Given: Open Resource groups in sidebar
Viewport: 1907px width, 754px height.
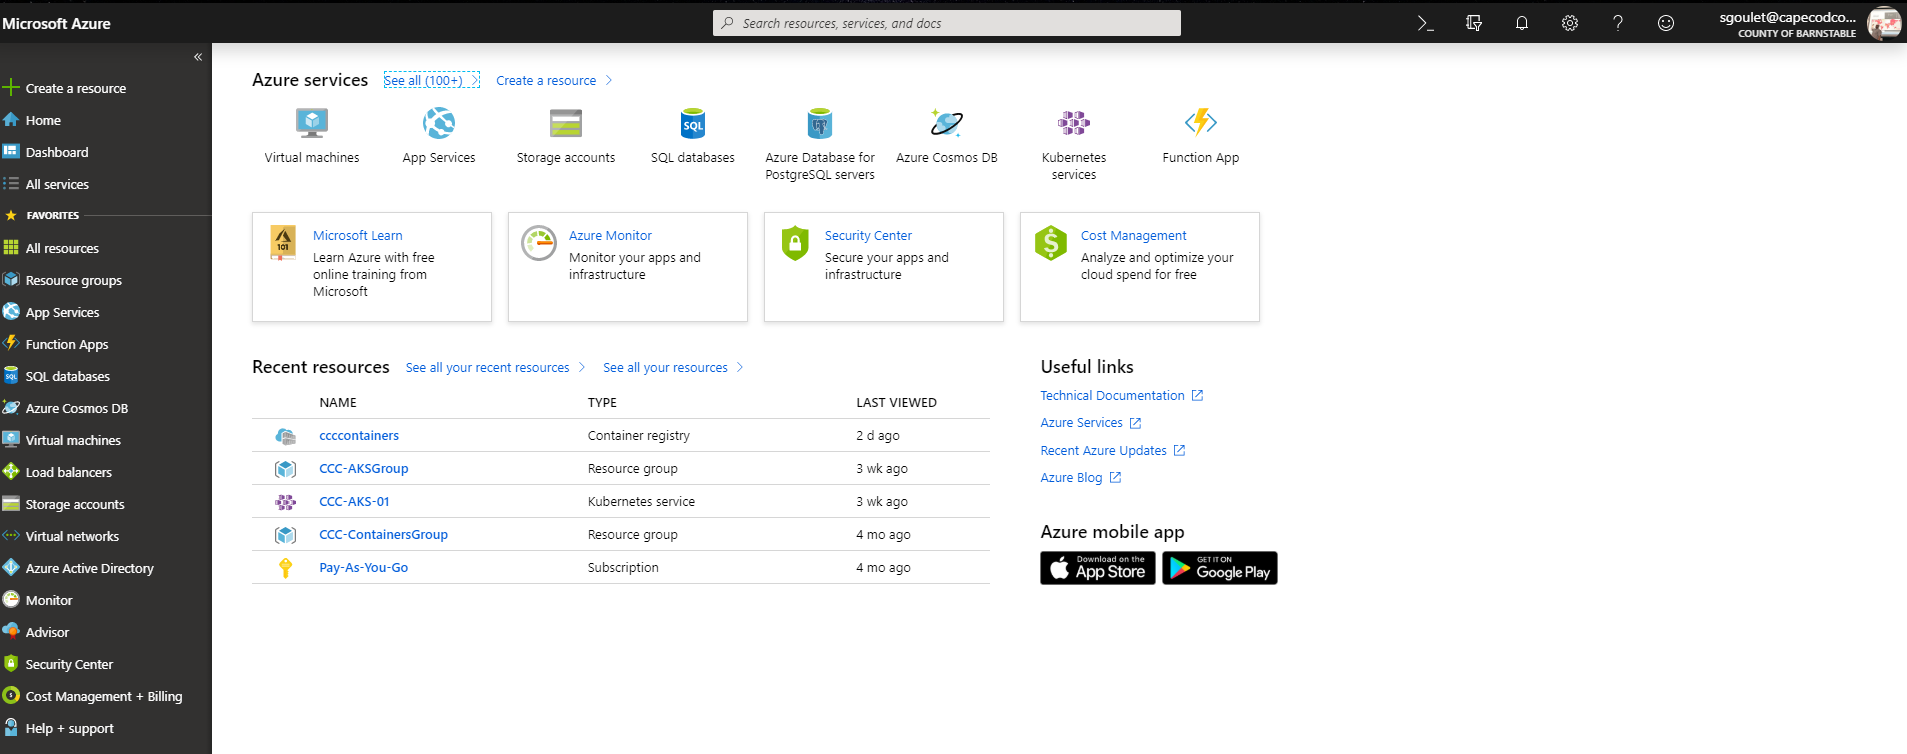Looking at the screenshot, I should pos(74,280).
